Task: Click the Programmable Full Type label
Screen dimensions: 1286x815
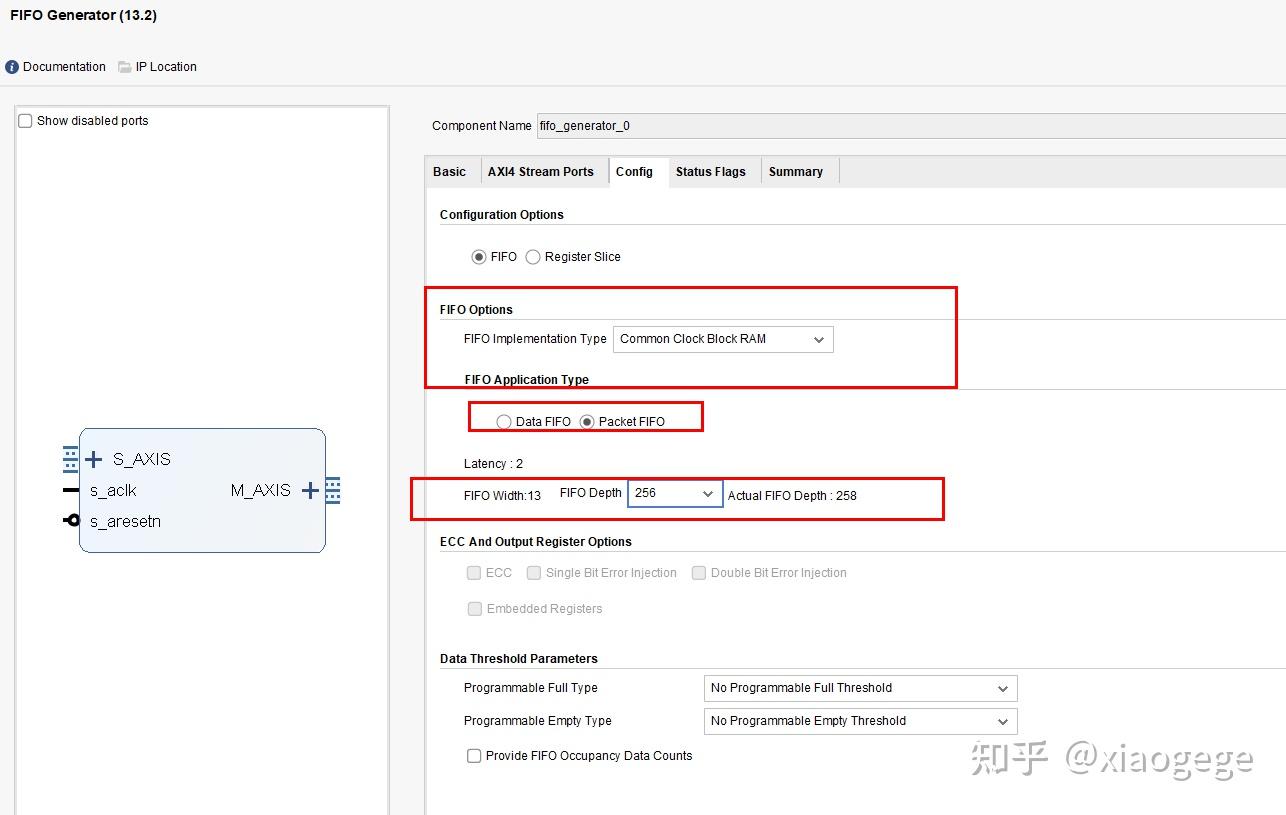Action: 531,688
